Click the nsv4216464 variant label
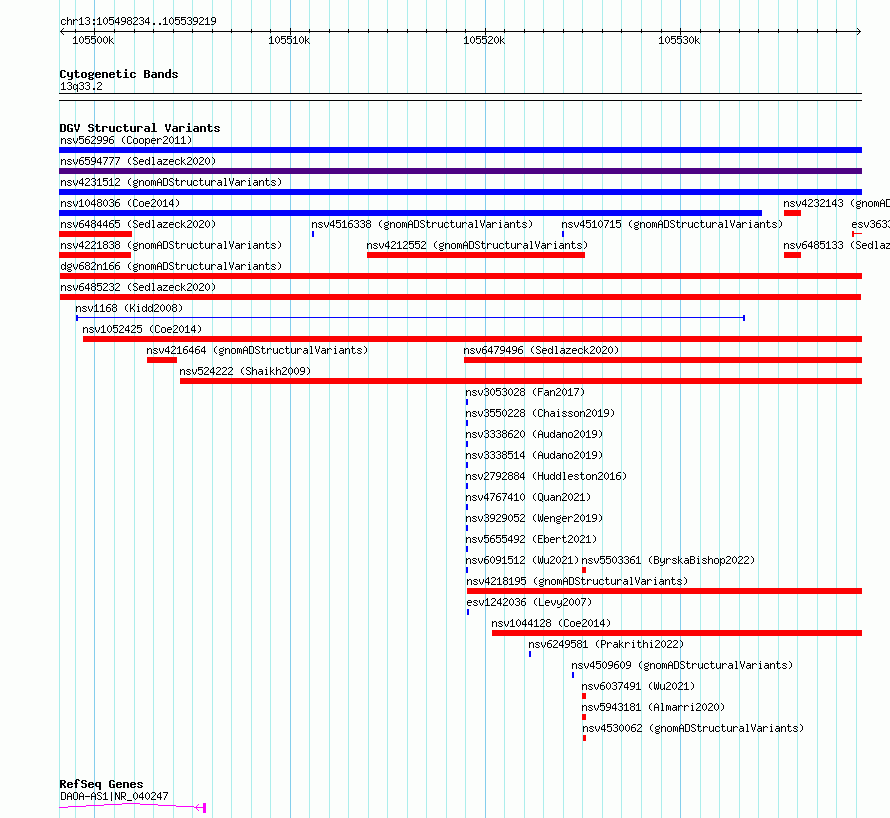Screen dimensions: 890x818 (x=257, y=350)
